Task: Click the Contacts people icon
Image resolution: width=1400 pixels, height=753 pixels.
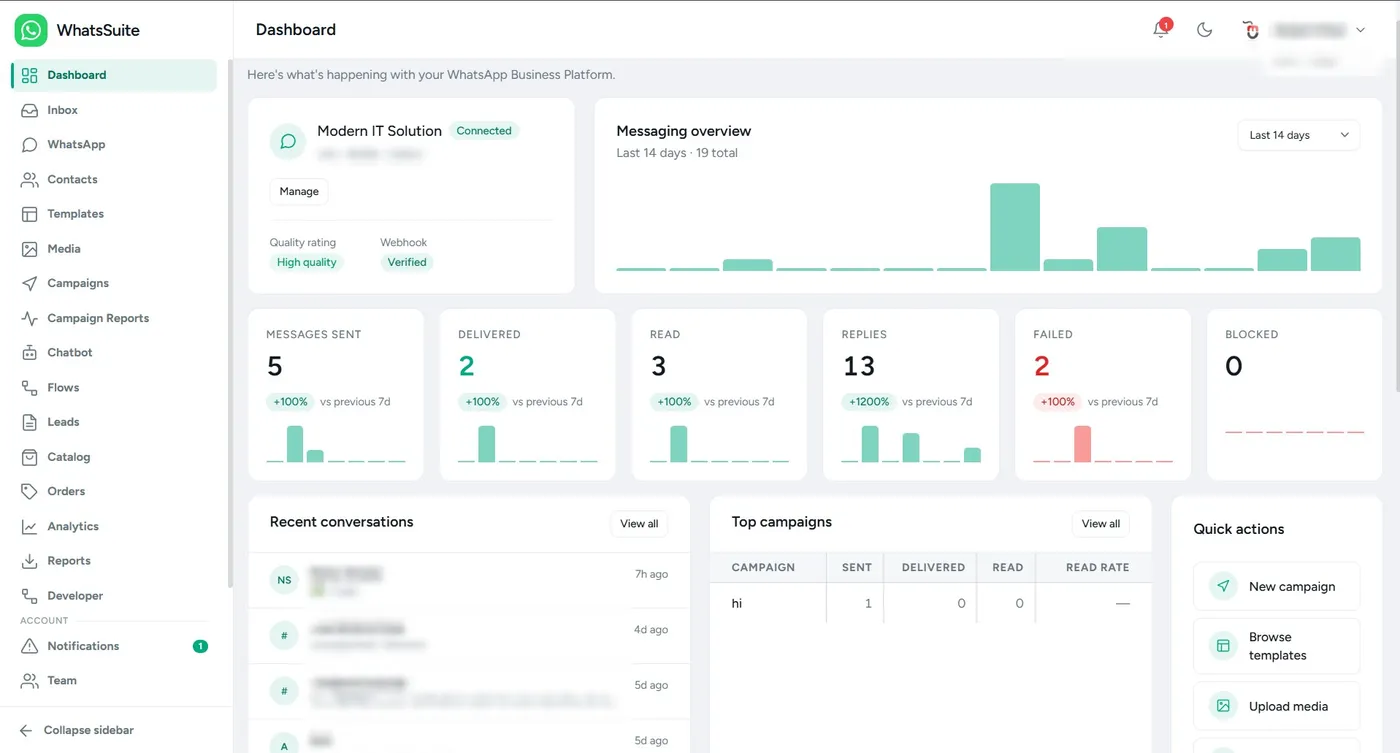Action: tap(30, 180)
